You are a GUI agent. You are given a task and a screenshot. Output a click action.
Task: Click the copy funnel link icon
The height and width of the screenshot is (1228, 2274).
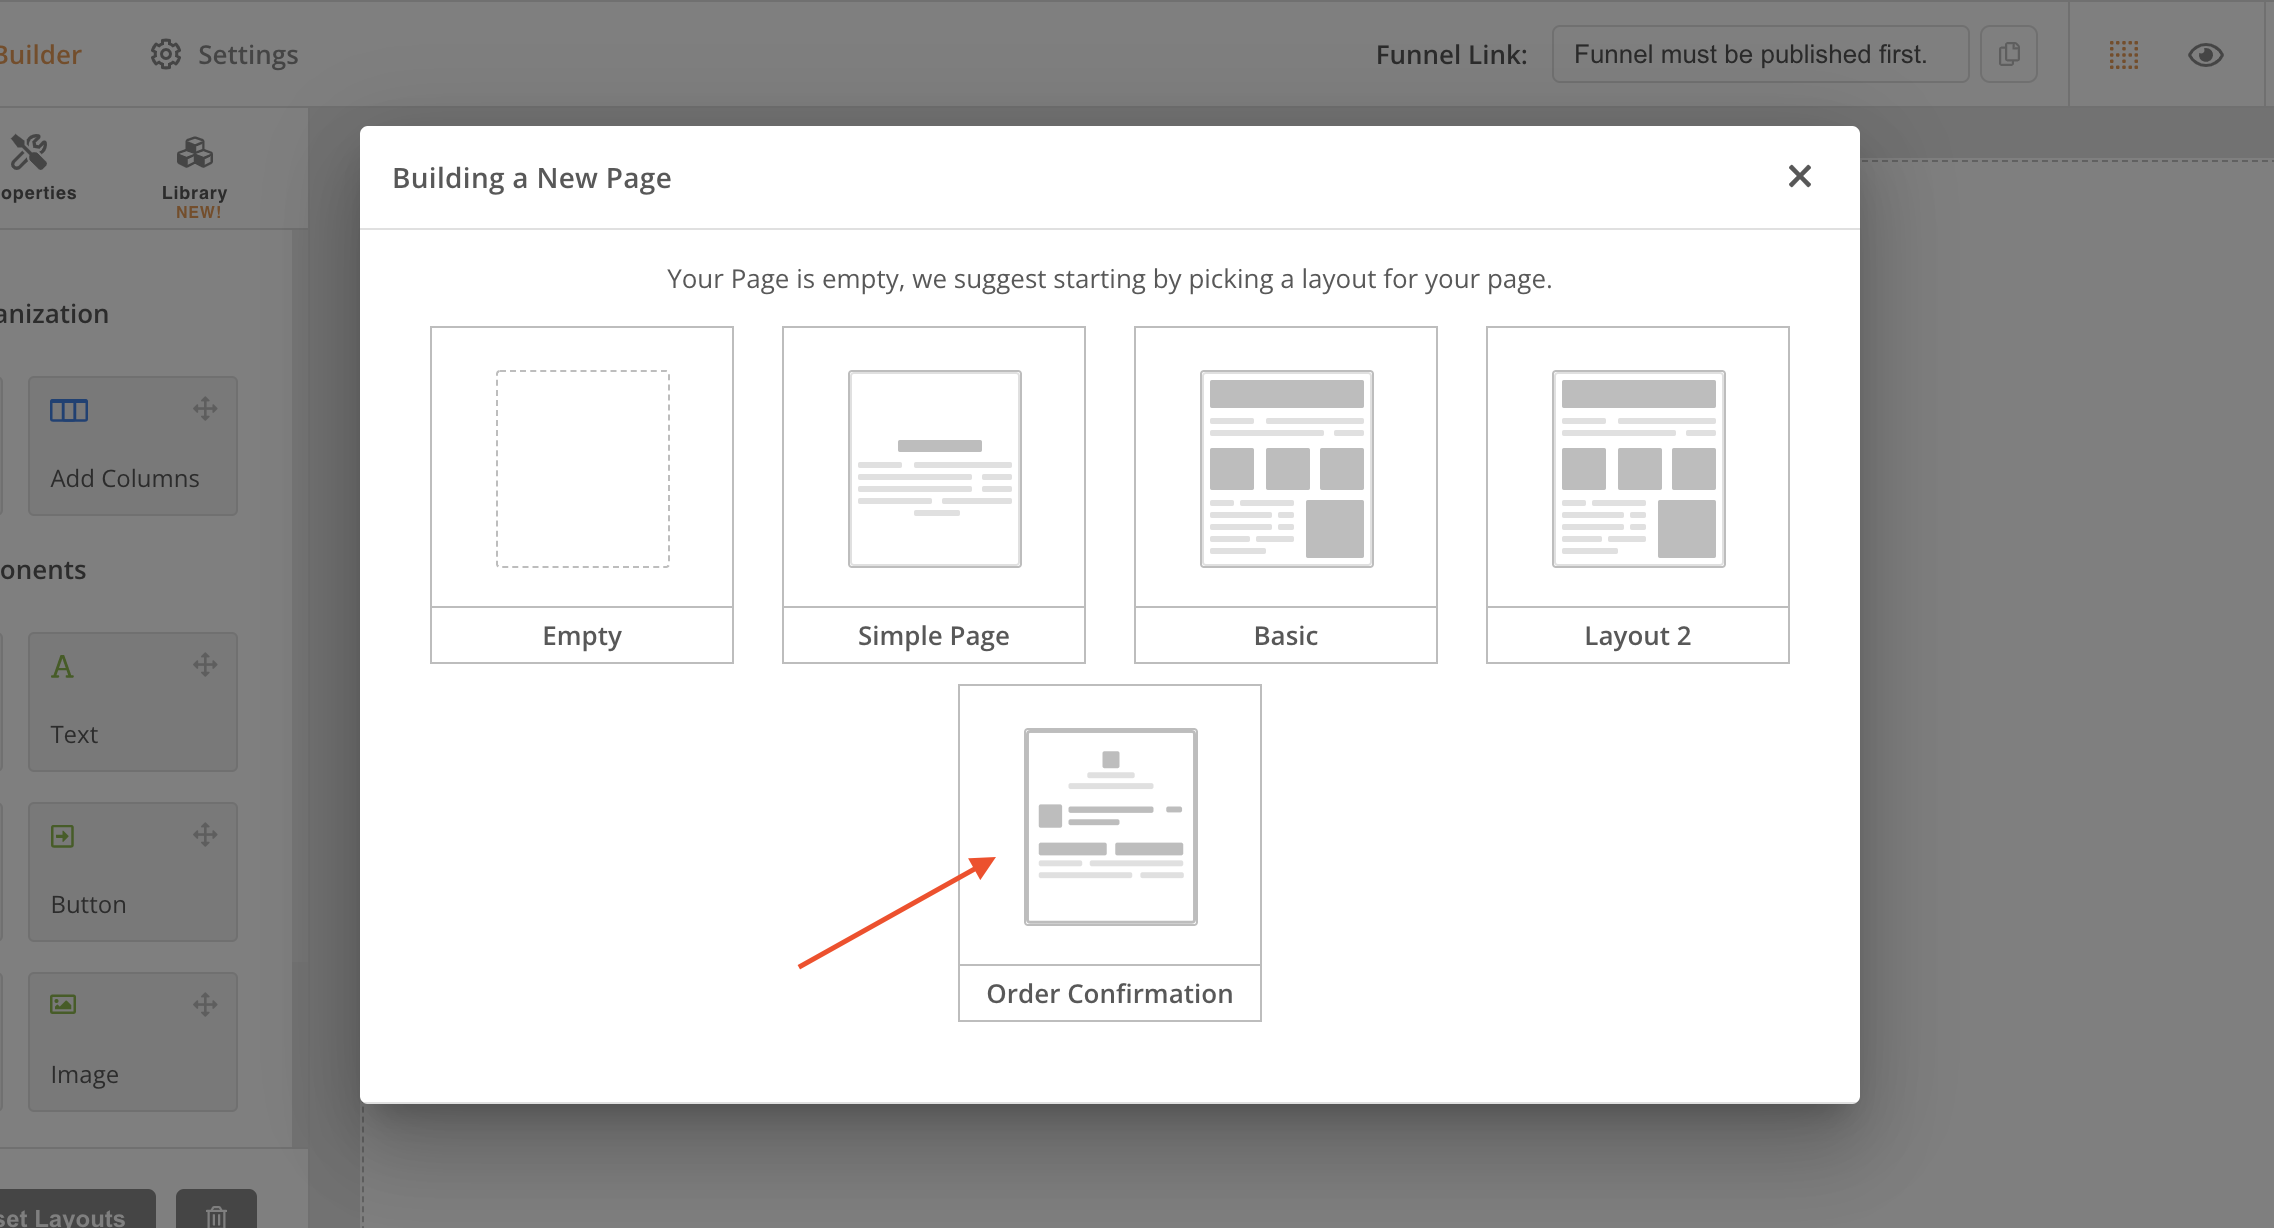2009,54
